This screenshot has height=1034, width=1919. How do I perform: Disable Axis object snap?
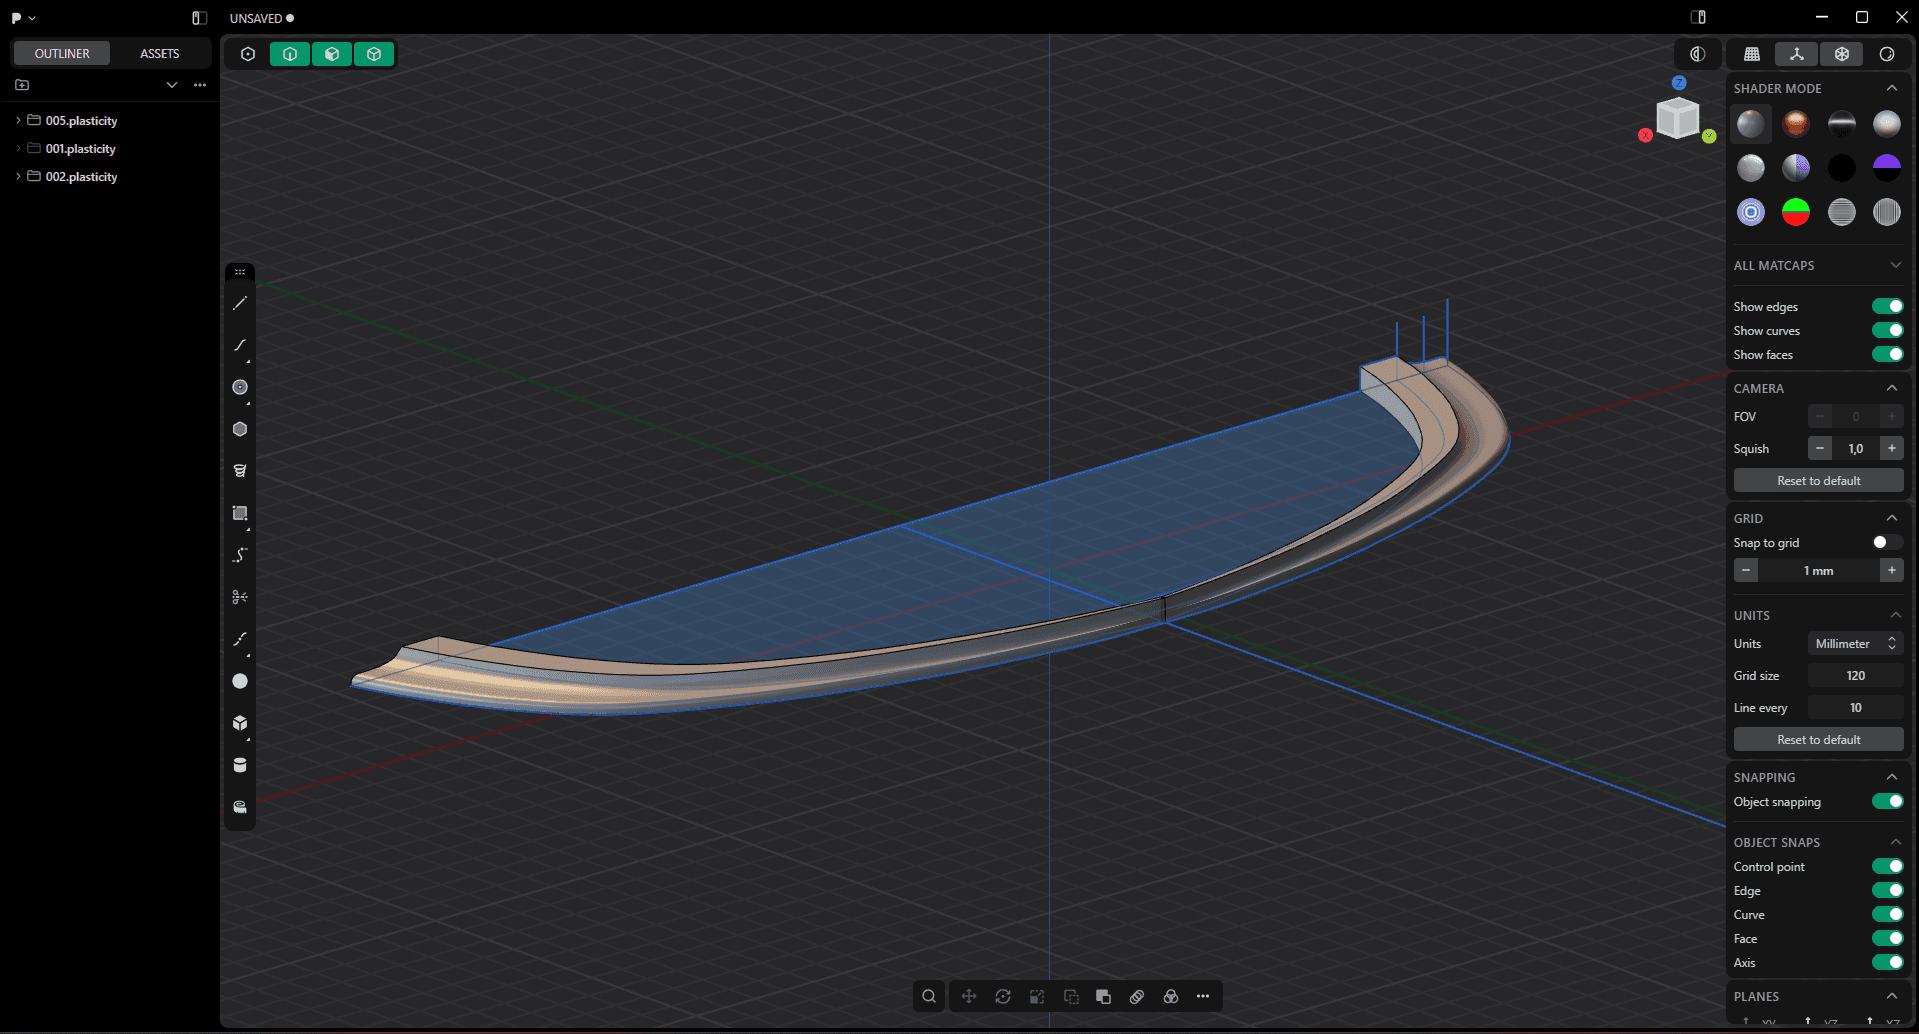[x=1887, y=962]
